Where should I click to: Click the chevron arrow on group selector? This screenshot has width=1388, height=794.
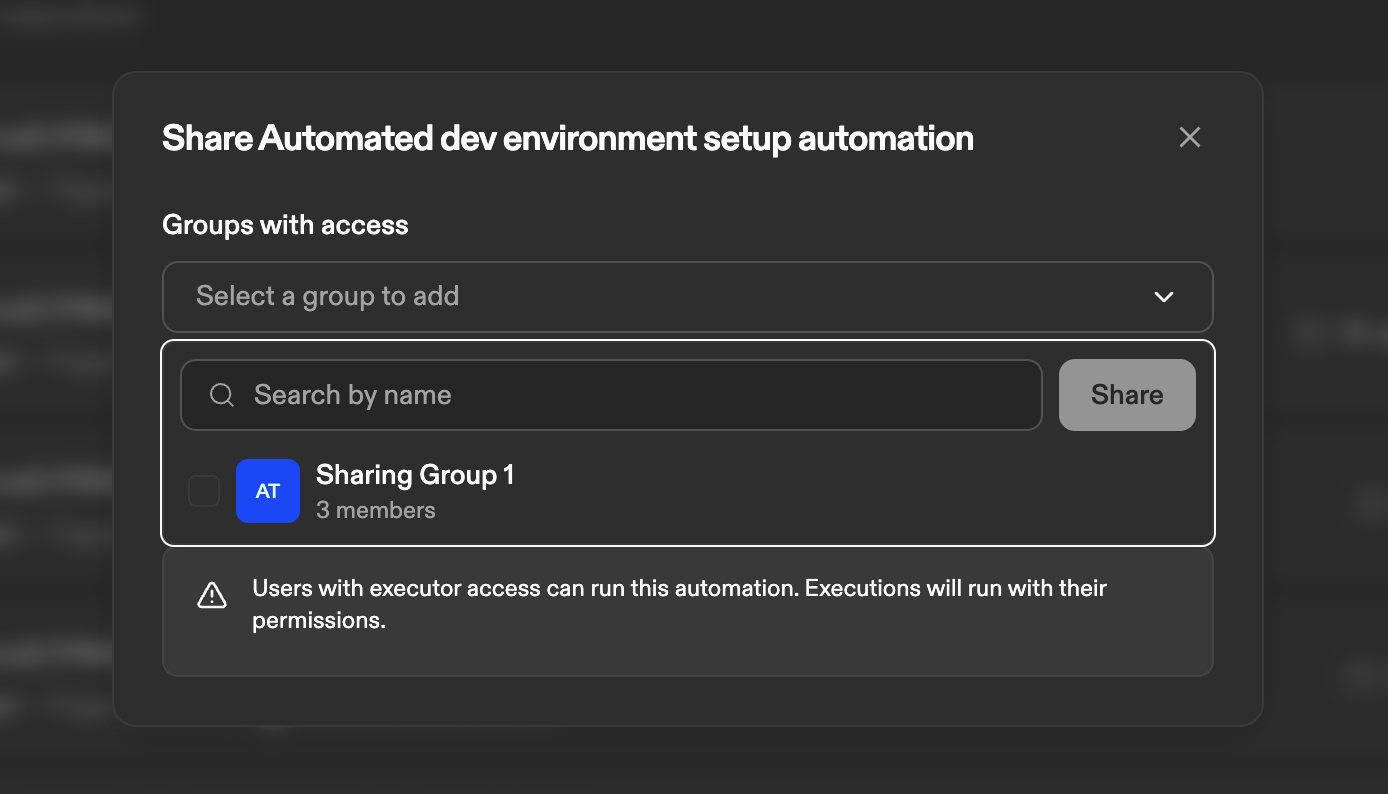1163,297
